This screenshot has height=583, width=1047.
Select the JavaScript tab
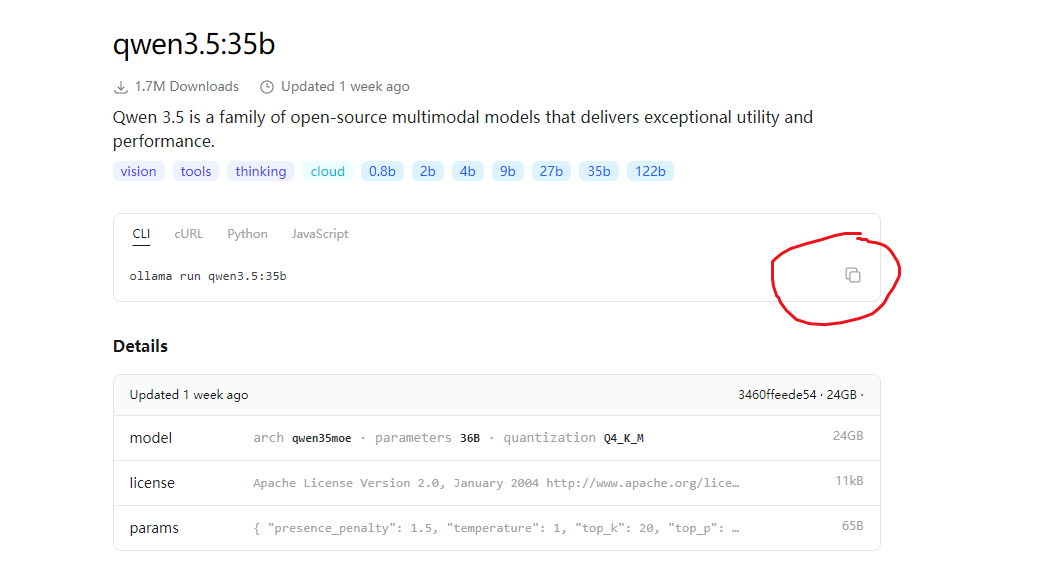[320, 234]
